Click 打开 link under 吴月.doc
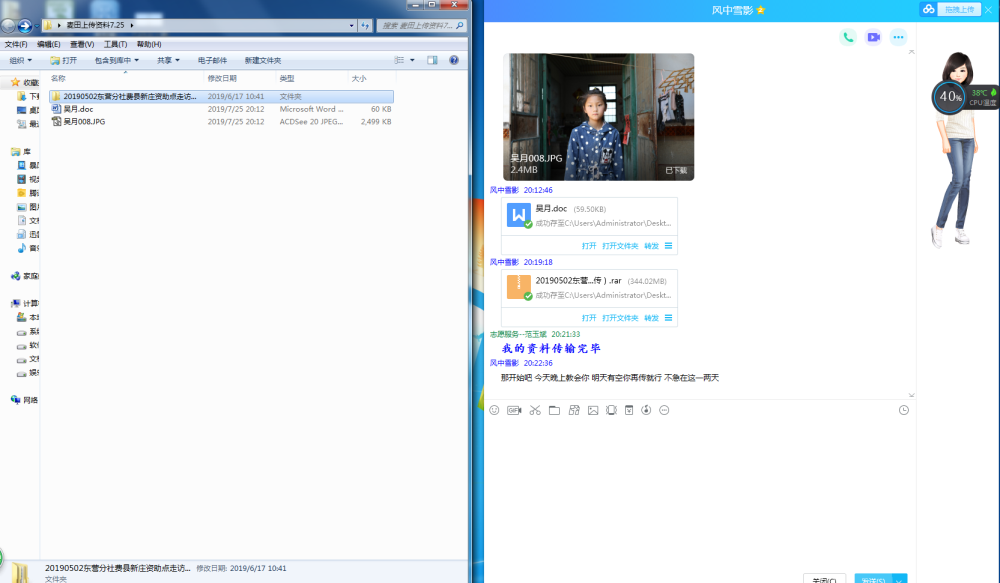The image size is (1000, 583). coord(589,246)
